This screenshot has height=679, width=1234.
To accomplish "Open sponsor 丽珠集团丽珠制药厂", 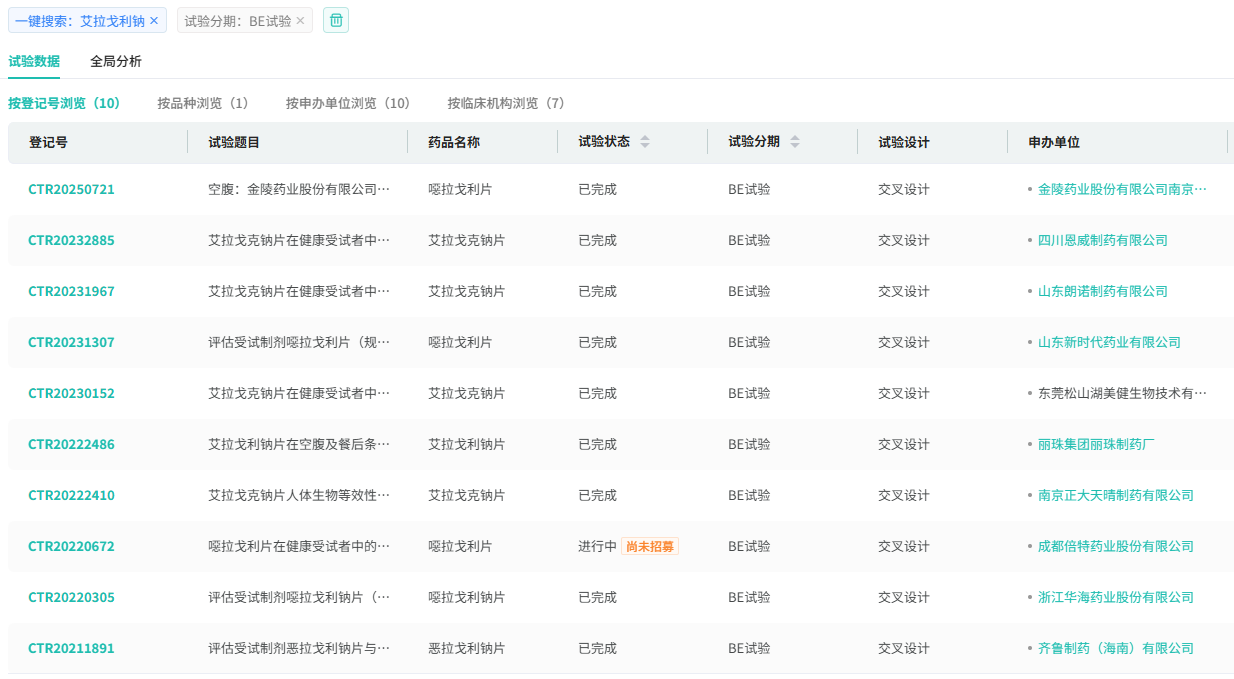I will click(x=1096, y=444).
